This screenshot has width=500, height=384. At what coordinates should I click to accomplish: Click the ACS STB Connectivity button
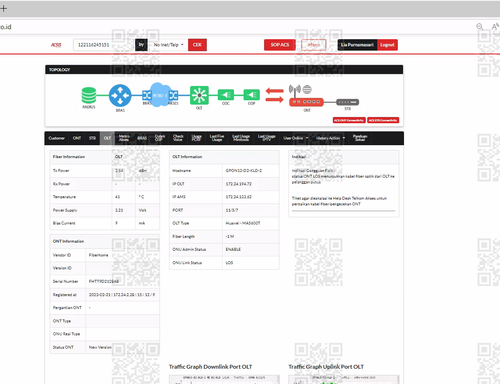[383, 120]
